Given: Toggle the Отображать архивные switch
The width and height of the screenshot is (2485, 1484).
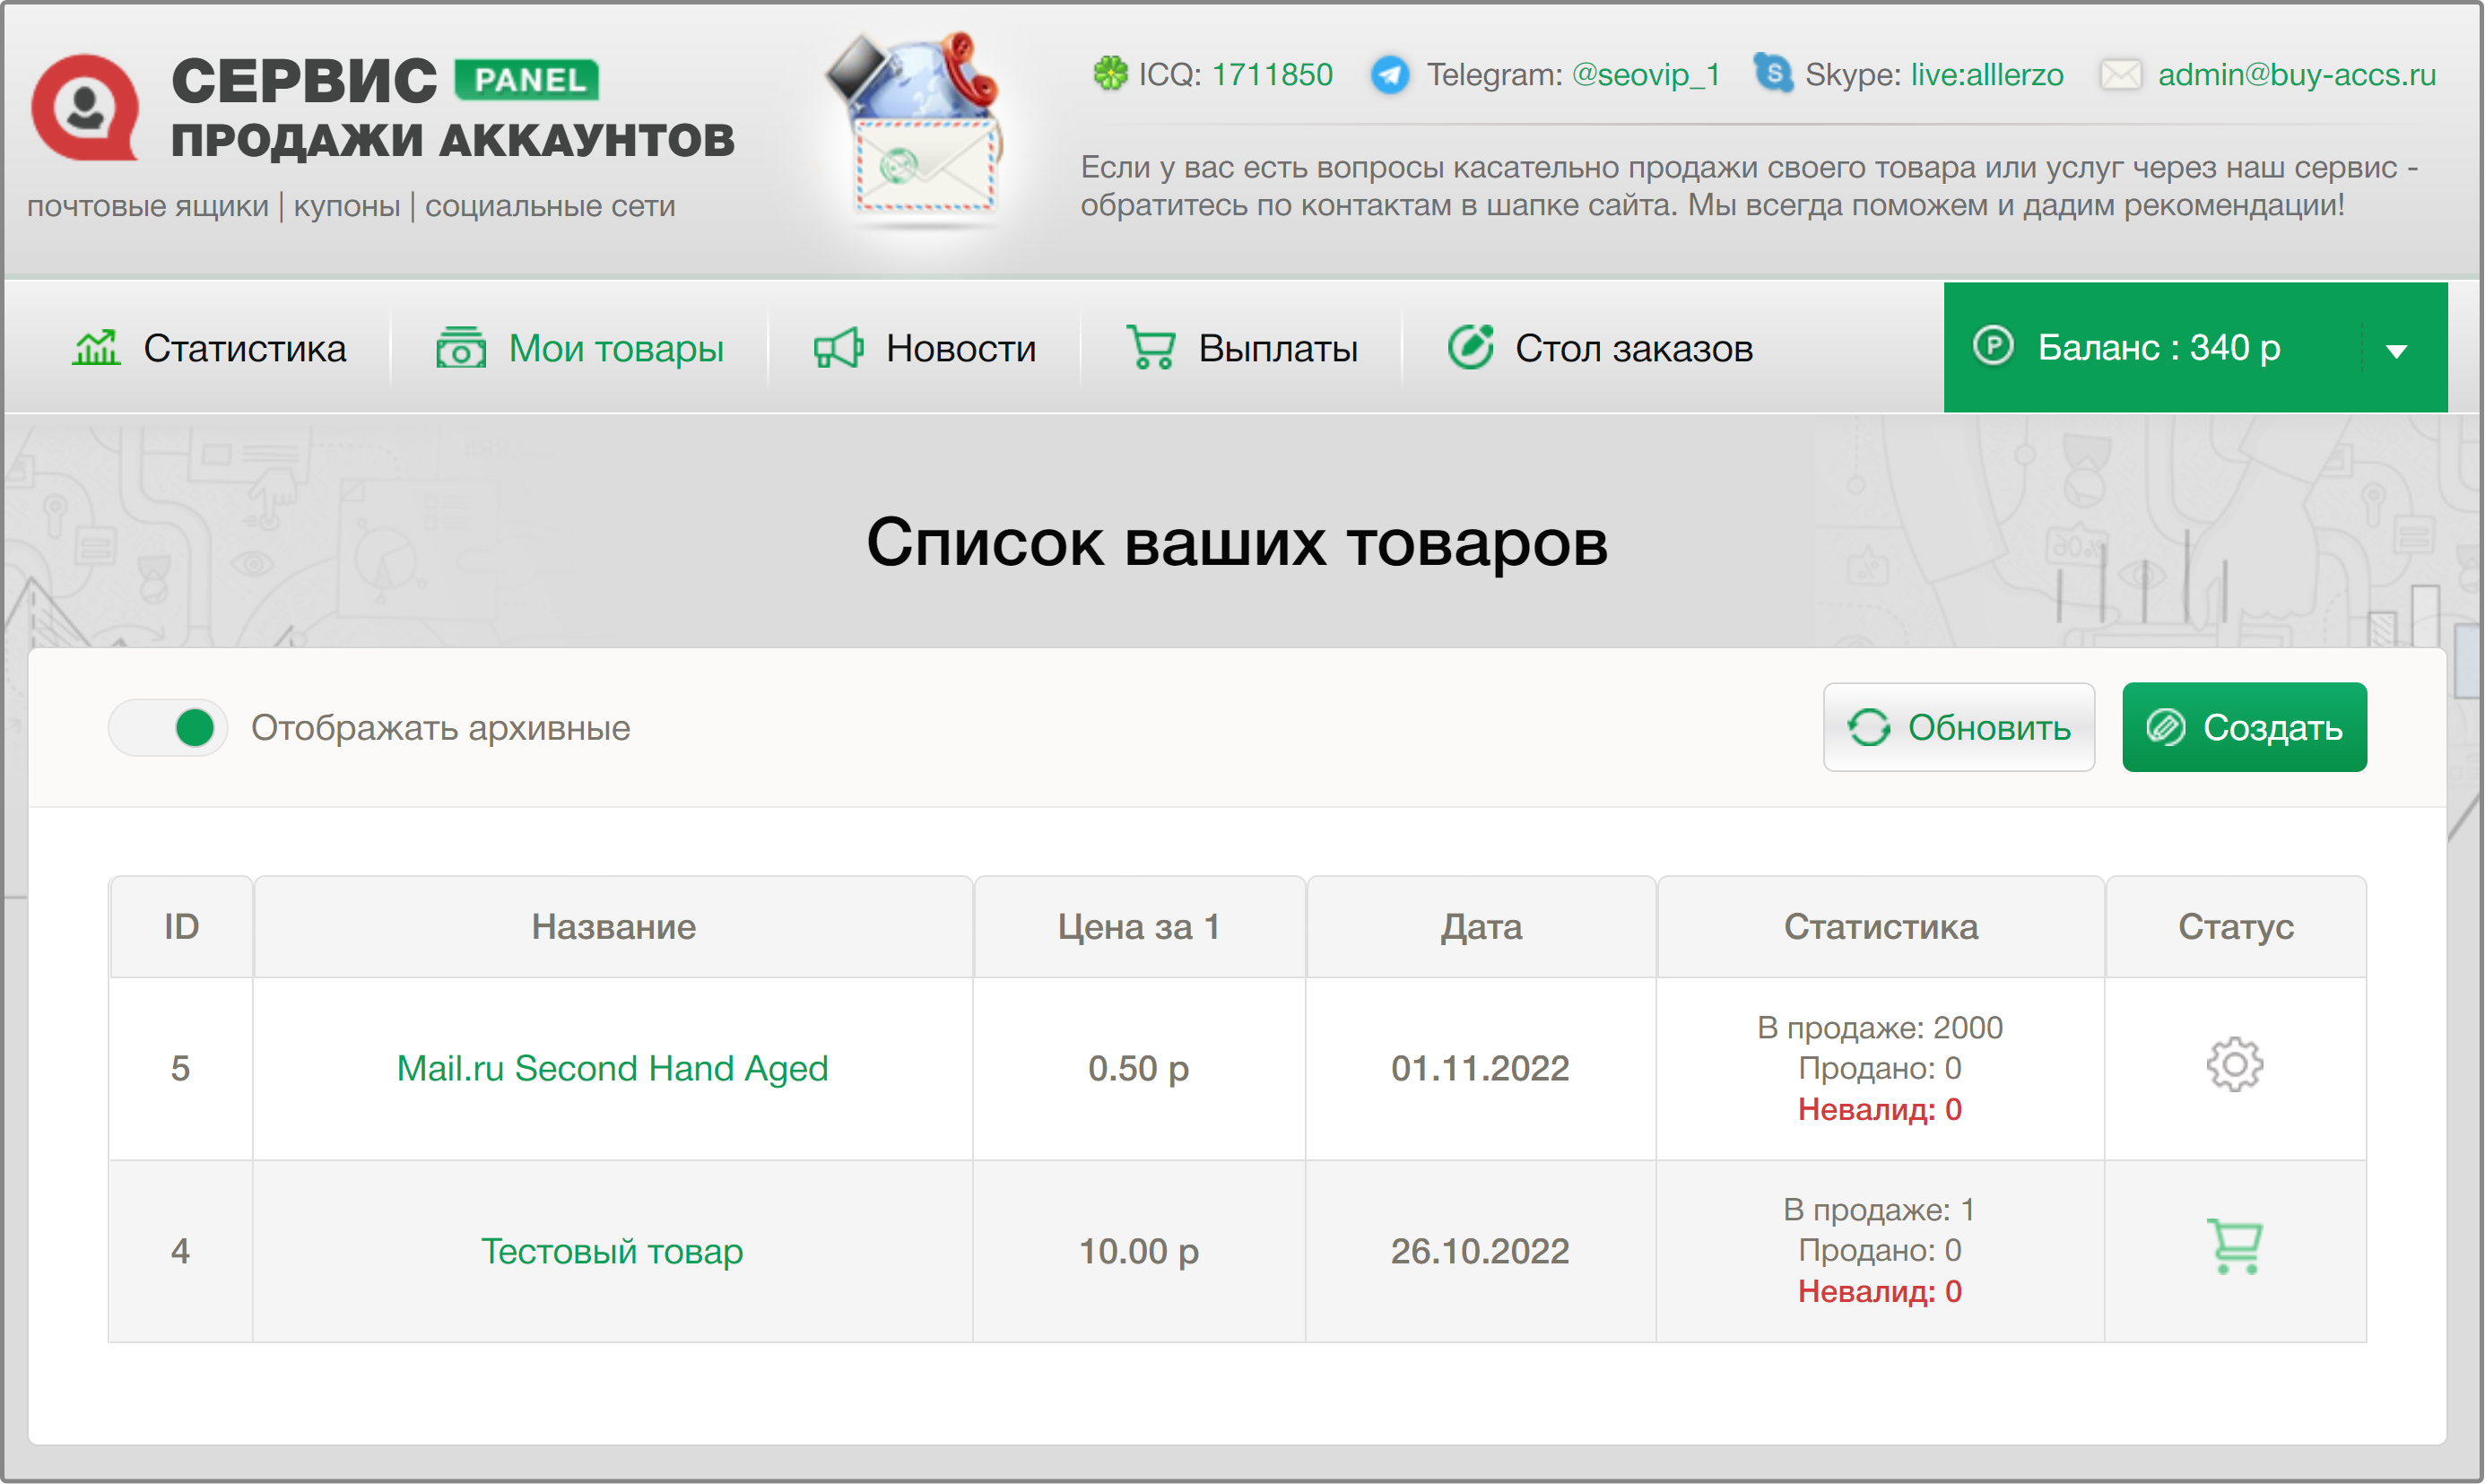Looking at the screenshot, I should tap(168, 728).
